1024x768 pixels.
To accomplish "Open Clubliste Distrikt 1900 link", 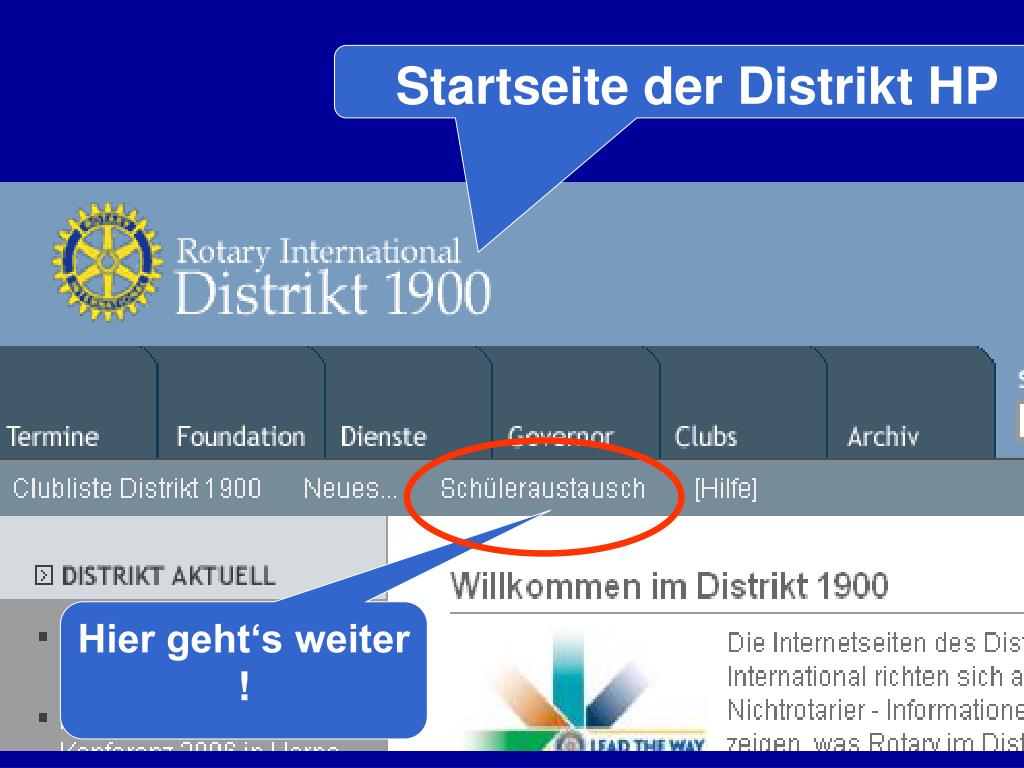I will 136,488.
